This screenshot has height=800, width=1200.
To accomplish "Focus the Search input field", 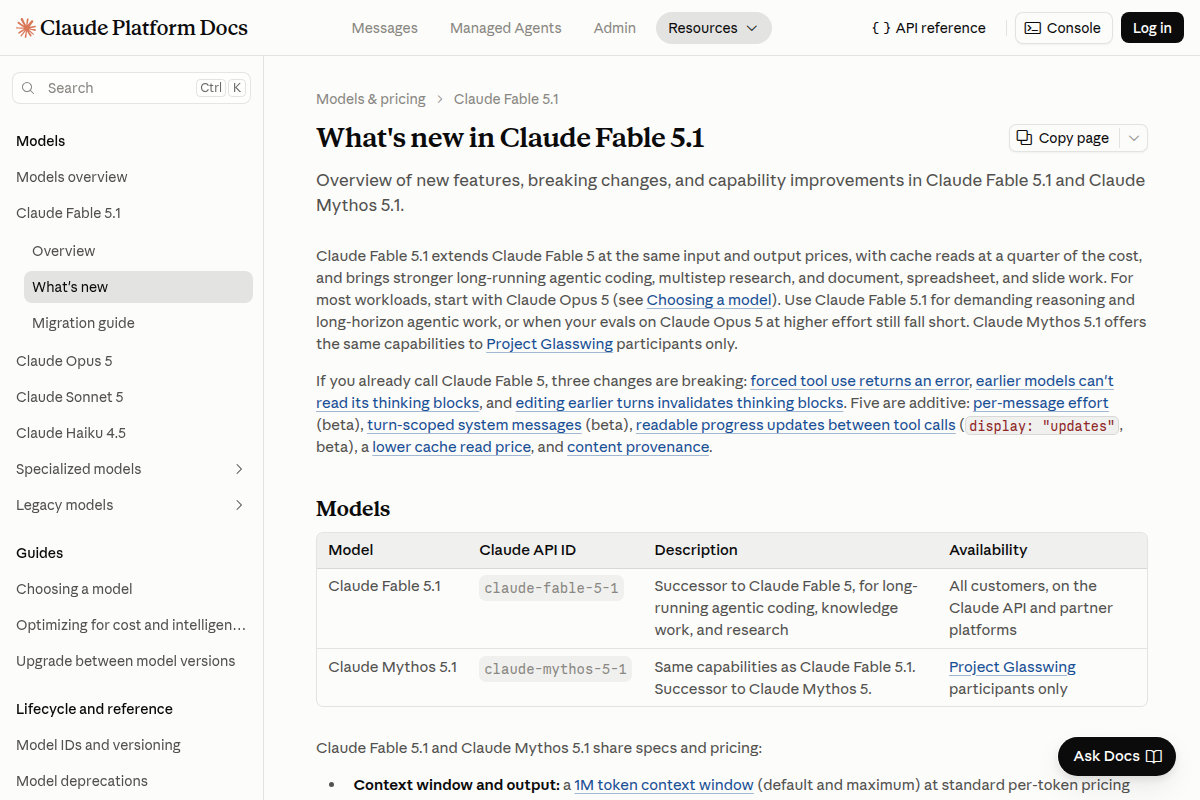I will [131, 88].
